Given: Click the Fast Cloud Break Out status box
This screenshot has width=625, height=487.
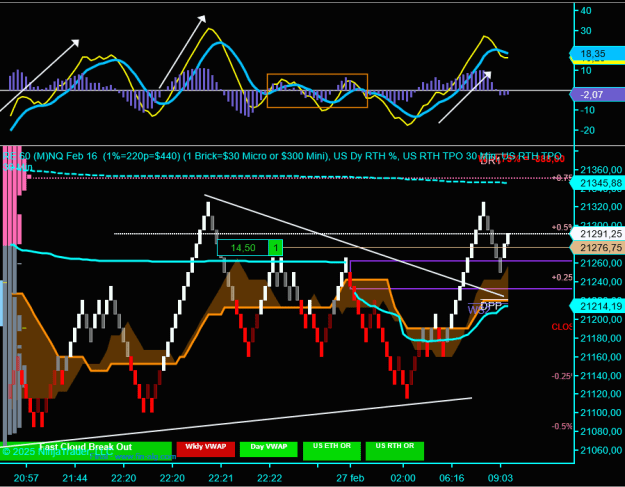Looking at the screenshot, I should click(x=86, y=451).
